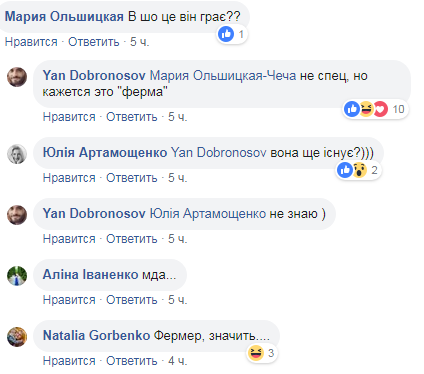Open Yan Dobronosov's avatar on the "ферма" comment
424x374 pixels.
(x=17, y=77)
